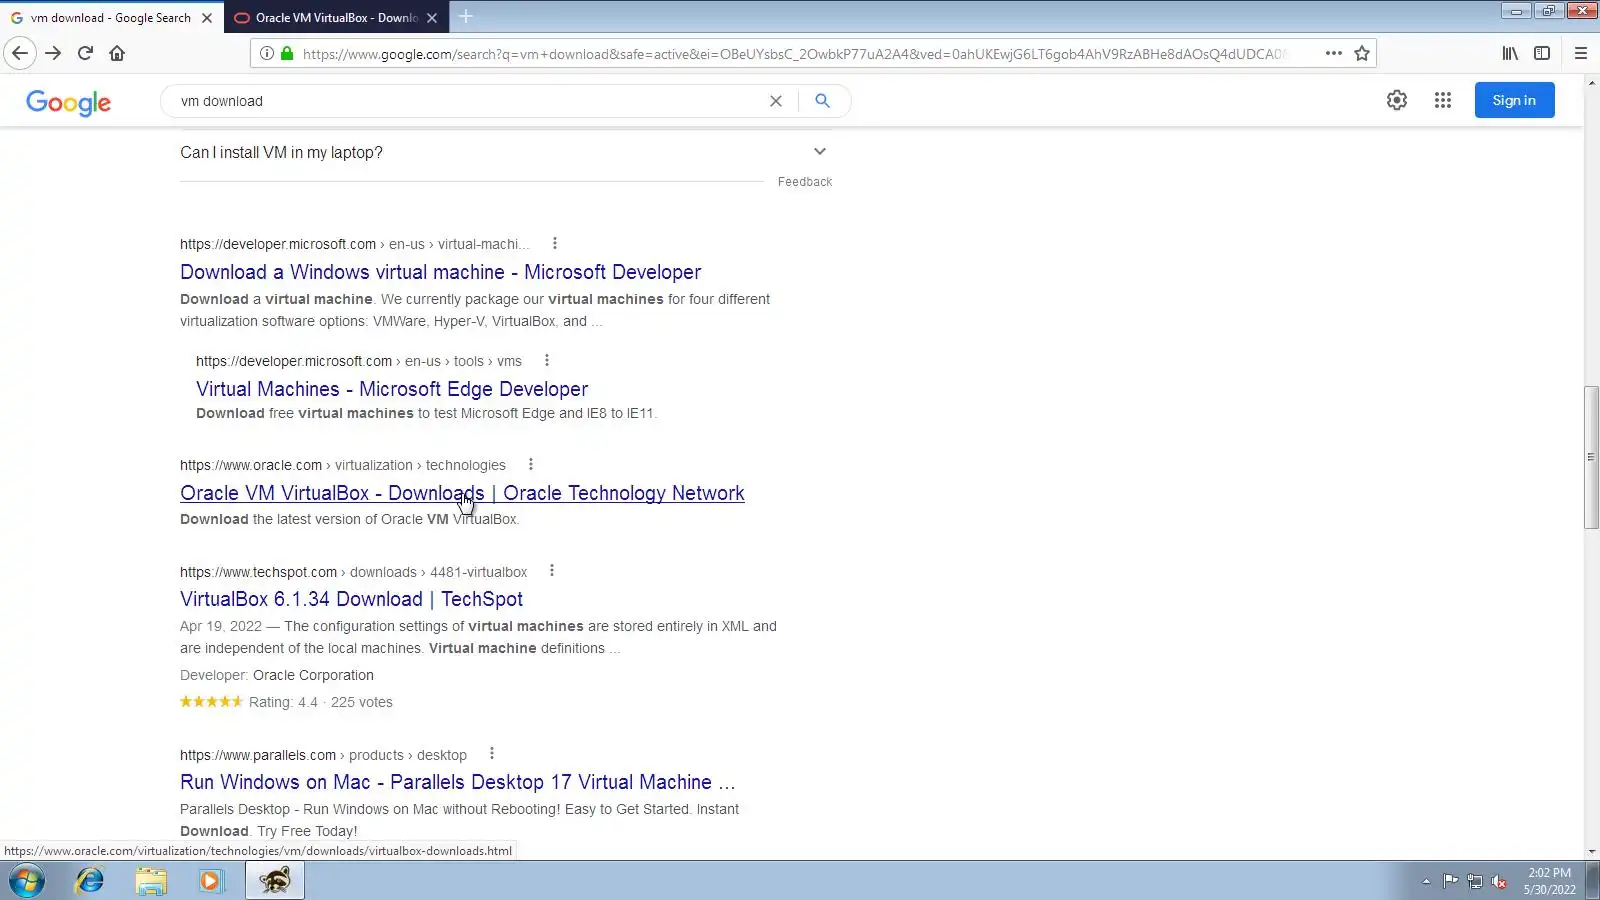This screenshot has height=900, width=1600.
Task: Open options for Microsoft Edge Developer result
Action: (x=547, y=360)
